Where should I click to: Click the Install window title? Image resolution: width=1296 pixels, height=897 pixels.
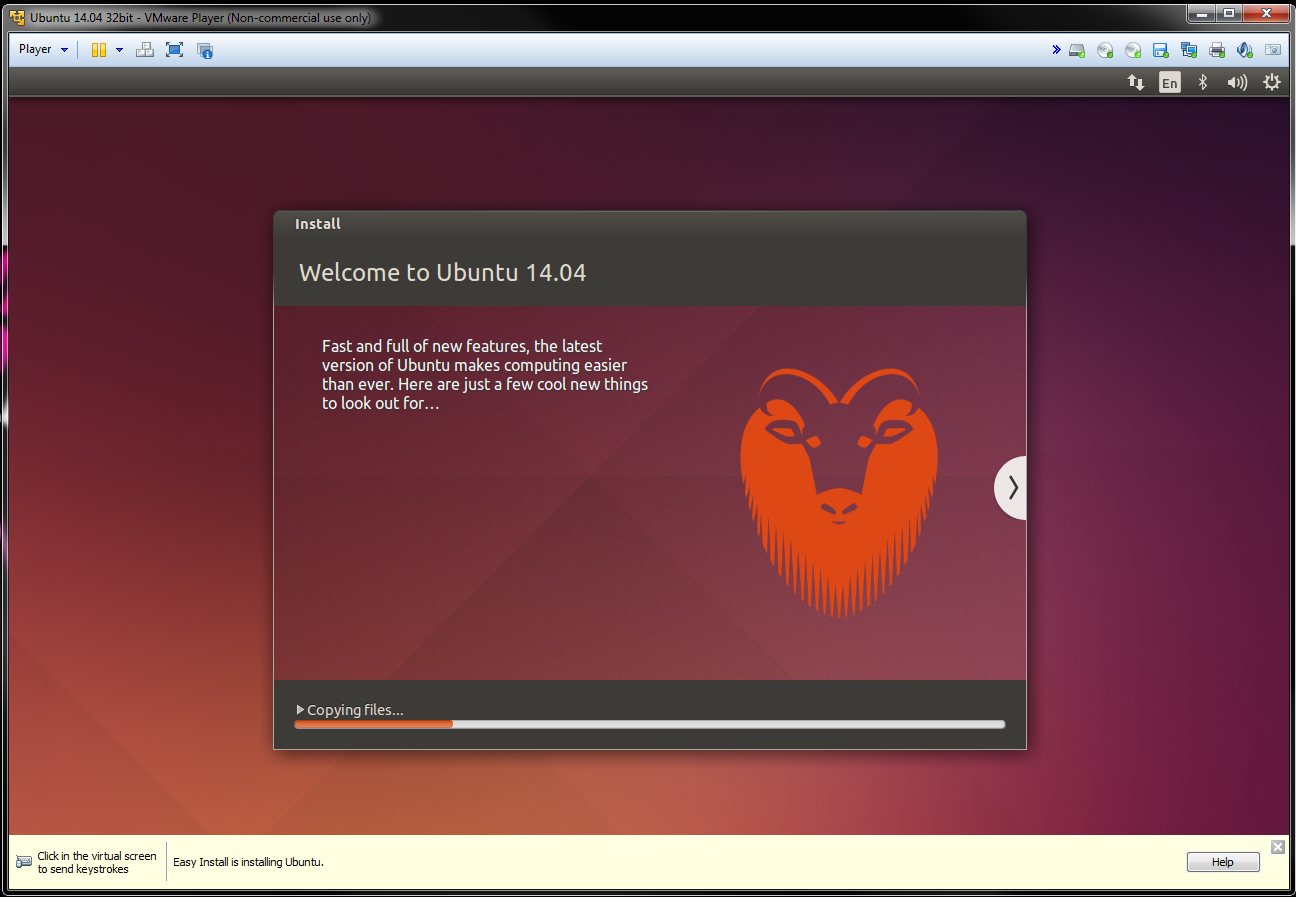coord(318,224)
